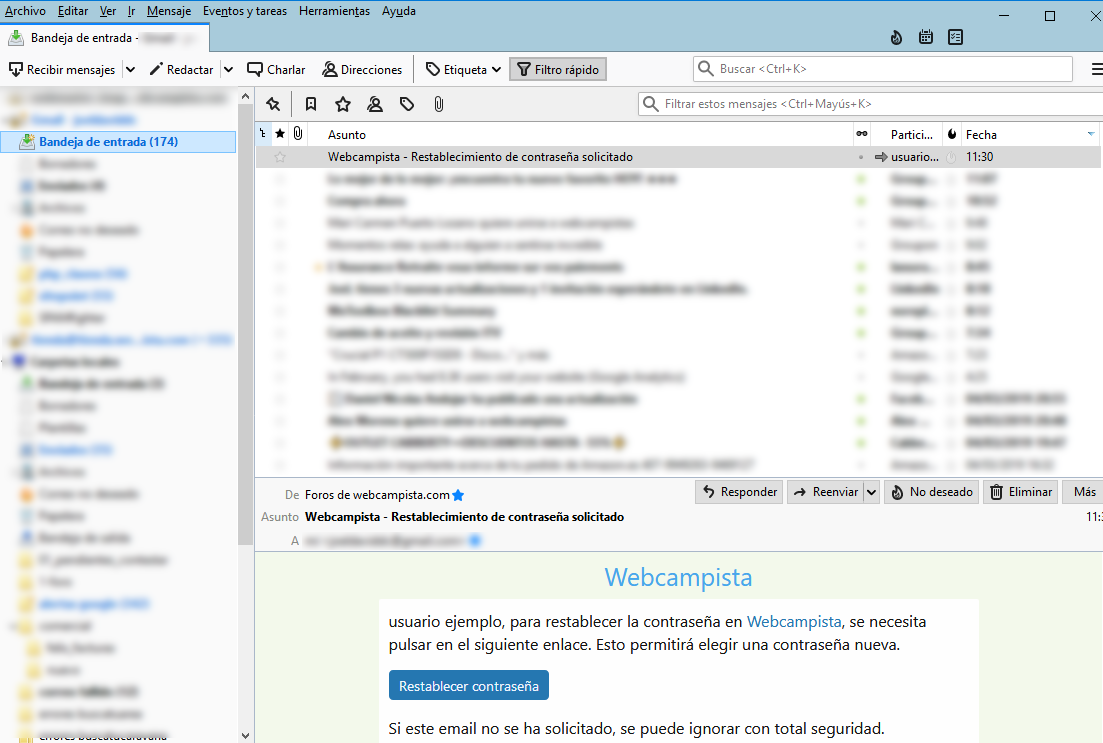The width and height of the screenshot is (1103, 743).
Task: Click Restablecer contraseña button
Action: tap(468, 685)
